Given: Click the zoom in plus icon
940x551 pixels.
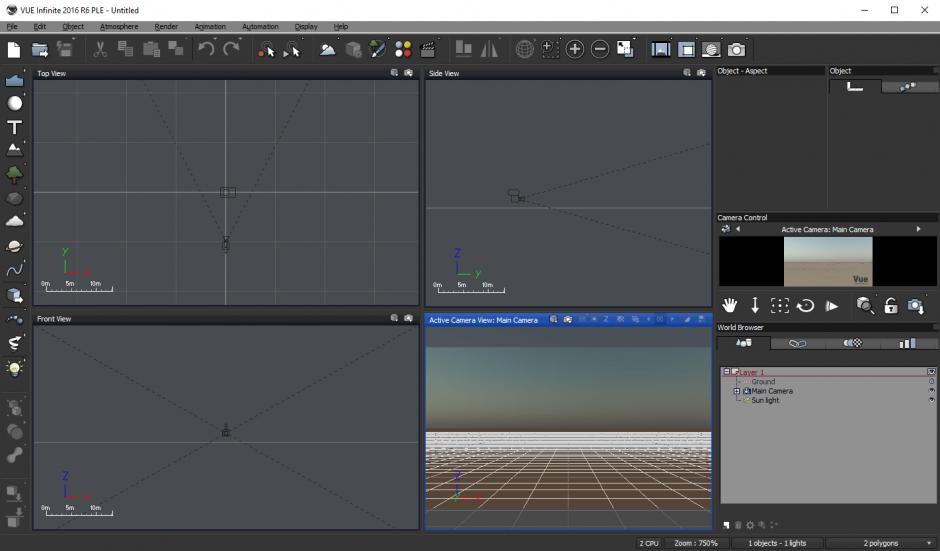Looking at the screenshot, I should (x=574, y=50).
